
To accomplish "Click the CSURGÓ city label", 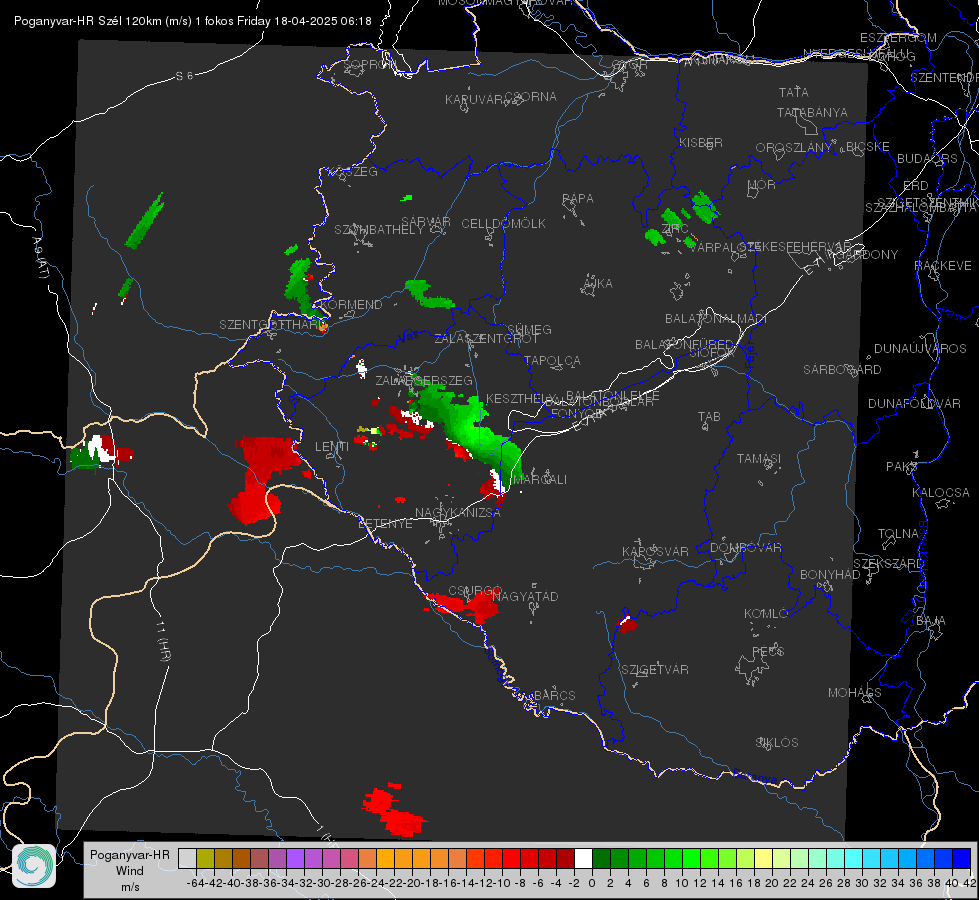I will pyautogui.click(x=475, y=591).
